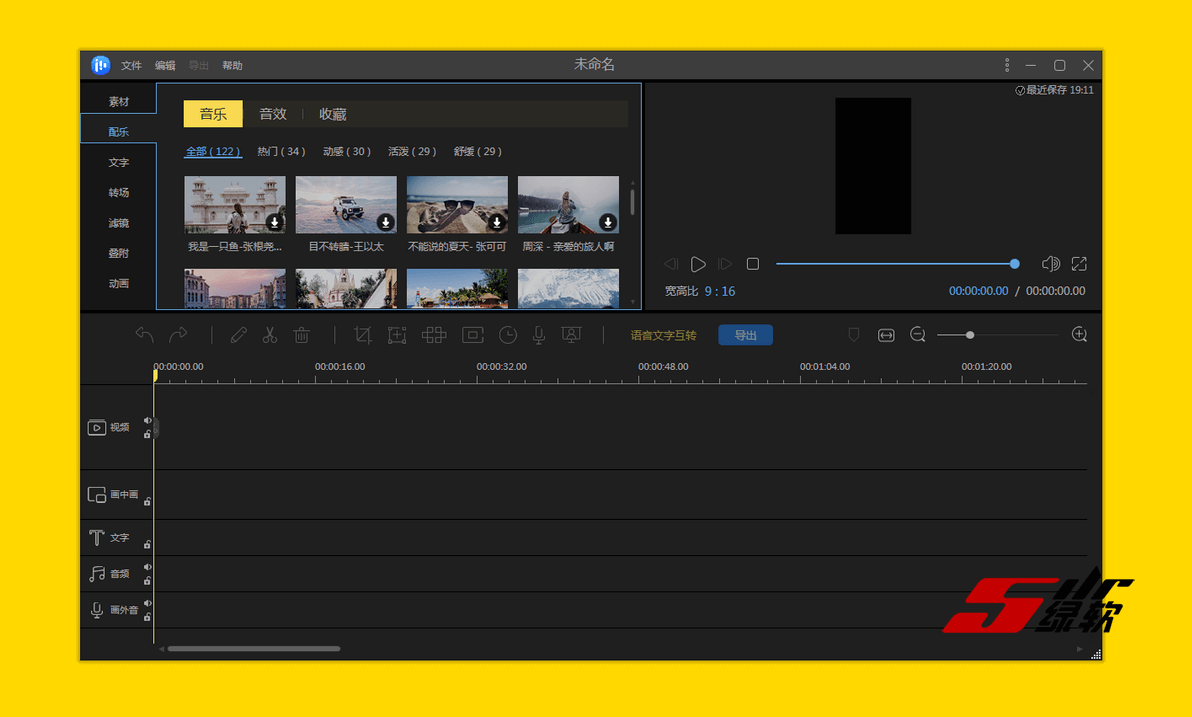Download the 我是一只鱼-张根尧 music track

(x=274, y=222)
